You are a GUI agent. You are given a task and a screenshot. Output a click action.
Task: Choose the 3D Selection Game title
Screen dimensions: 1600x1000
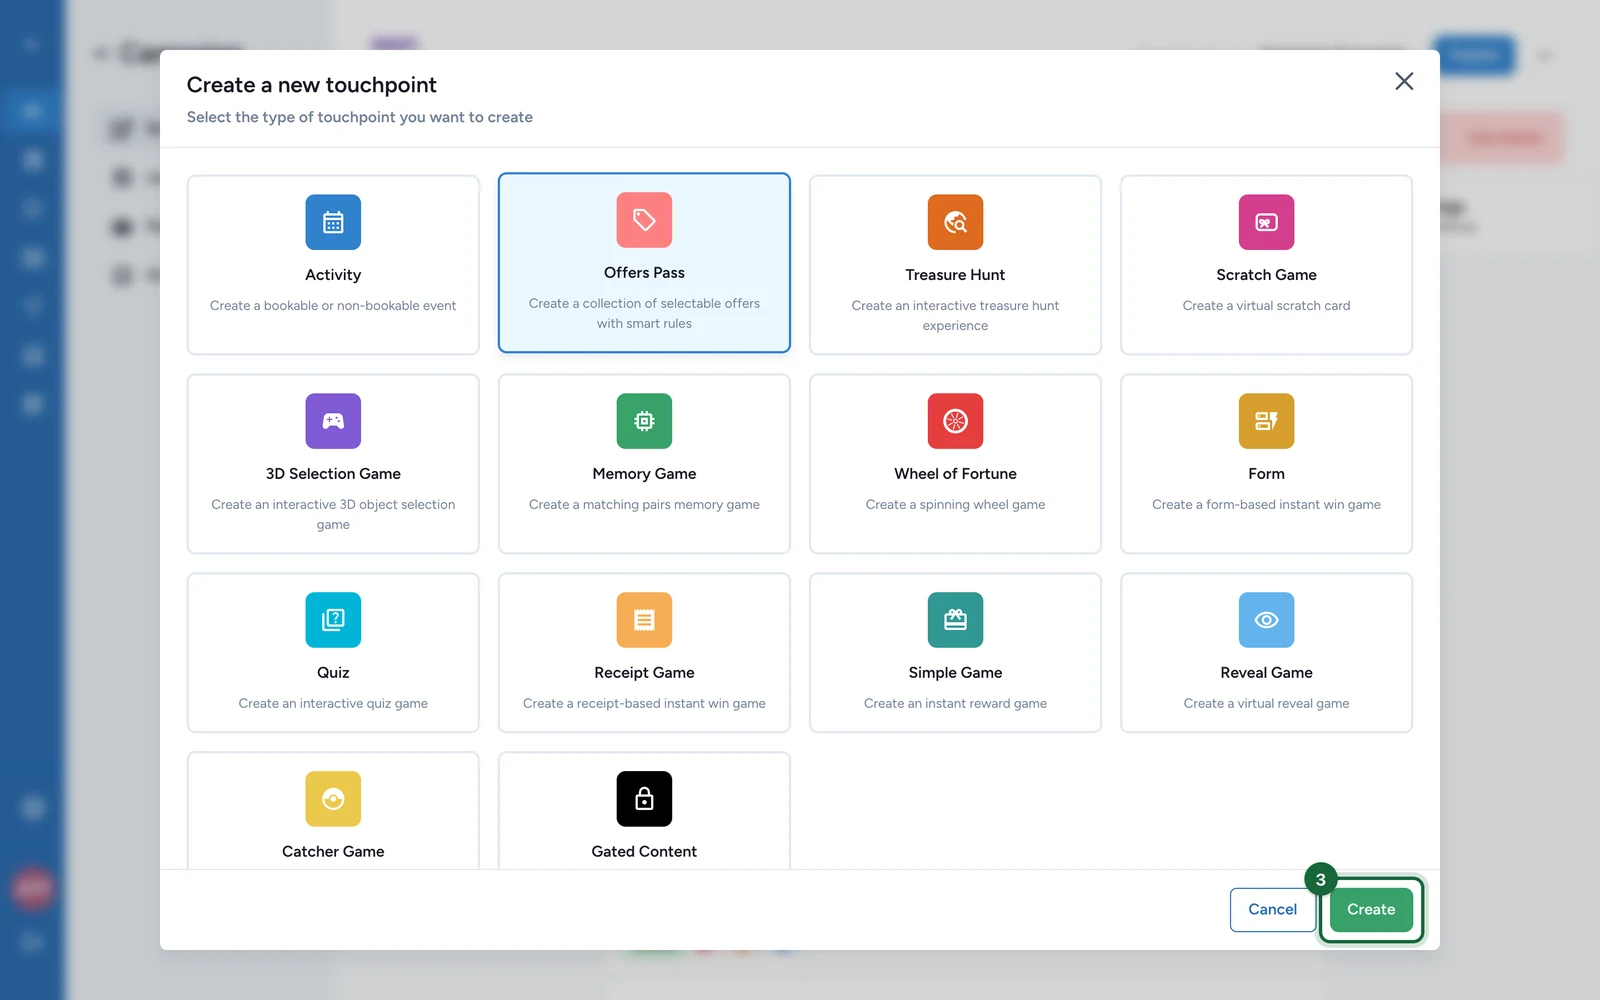point(333,474)
